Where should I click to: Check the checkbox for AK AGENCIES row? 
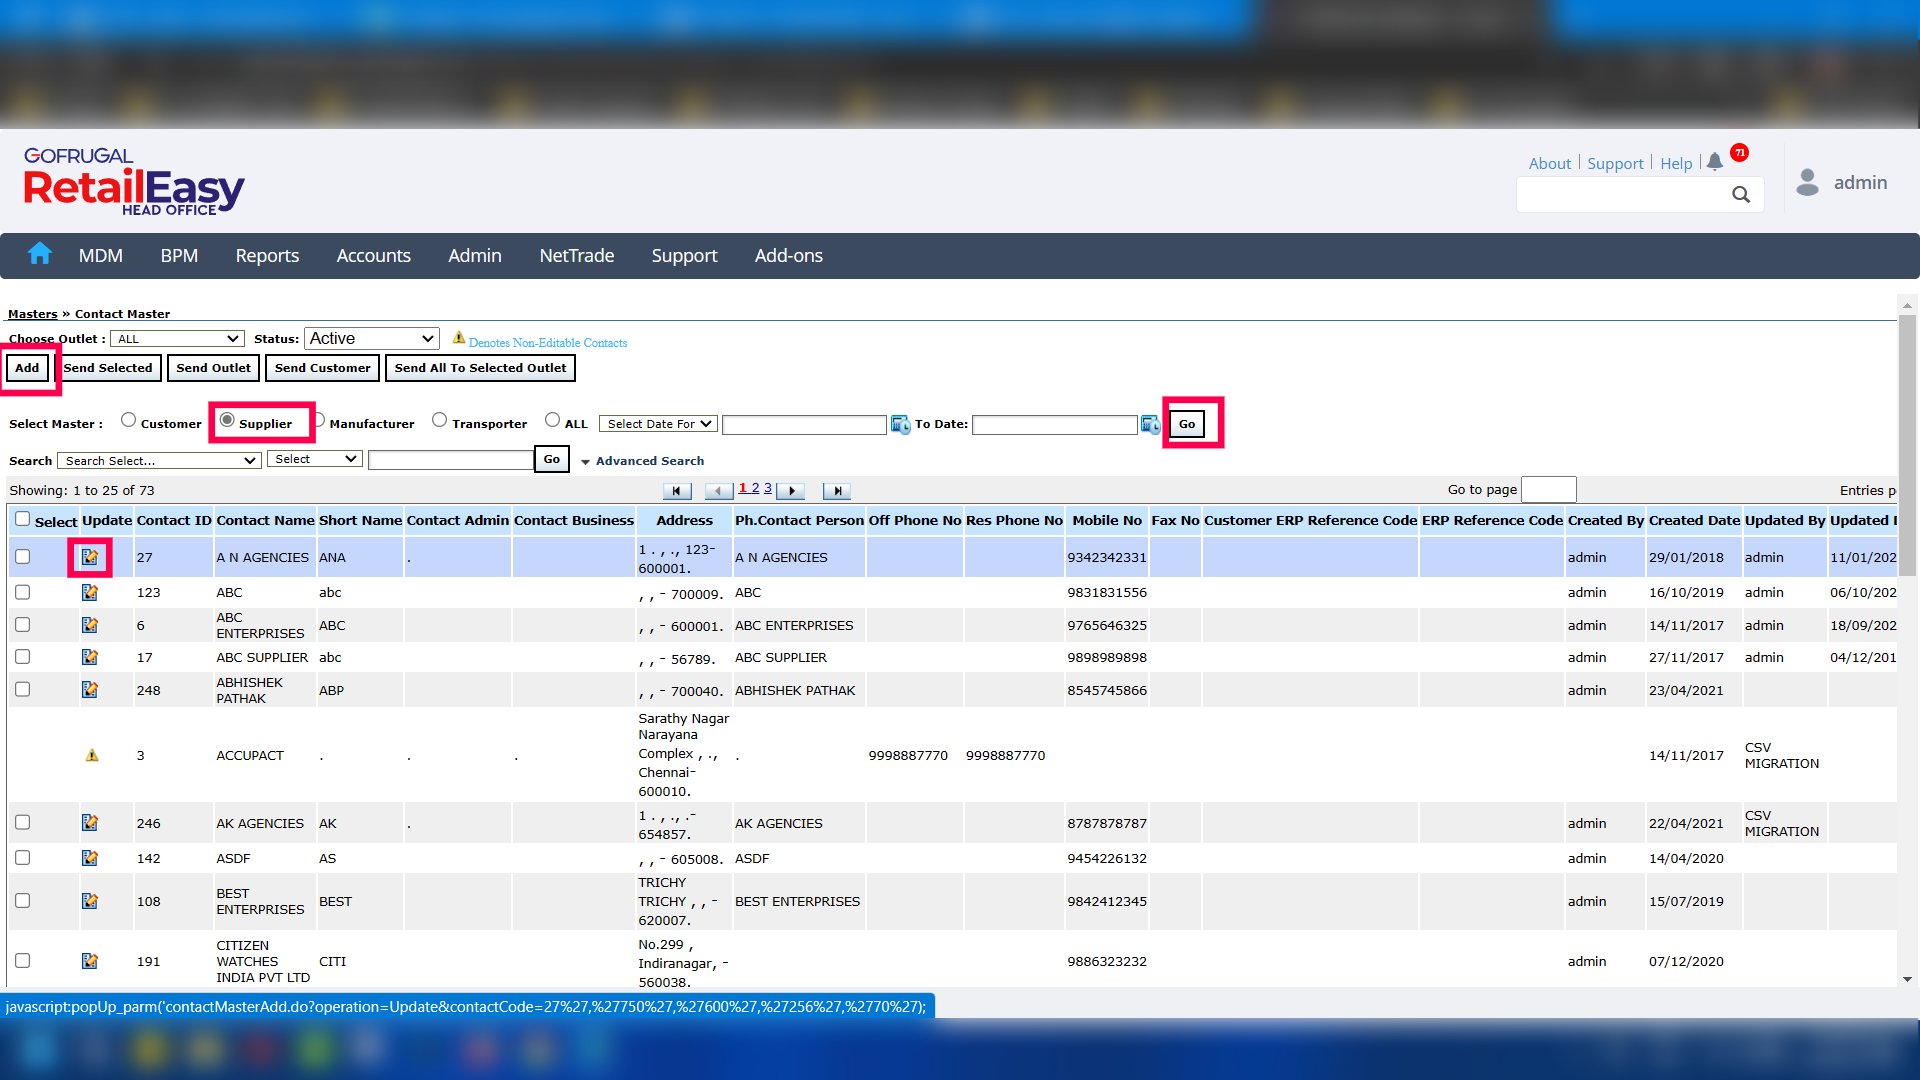pos(23,822)
